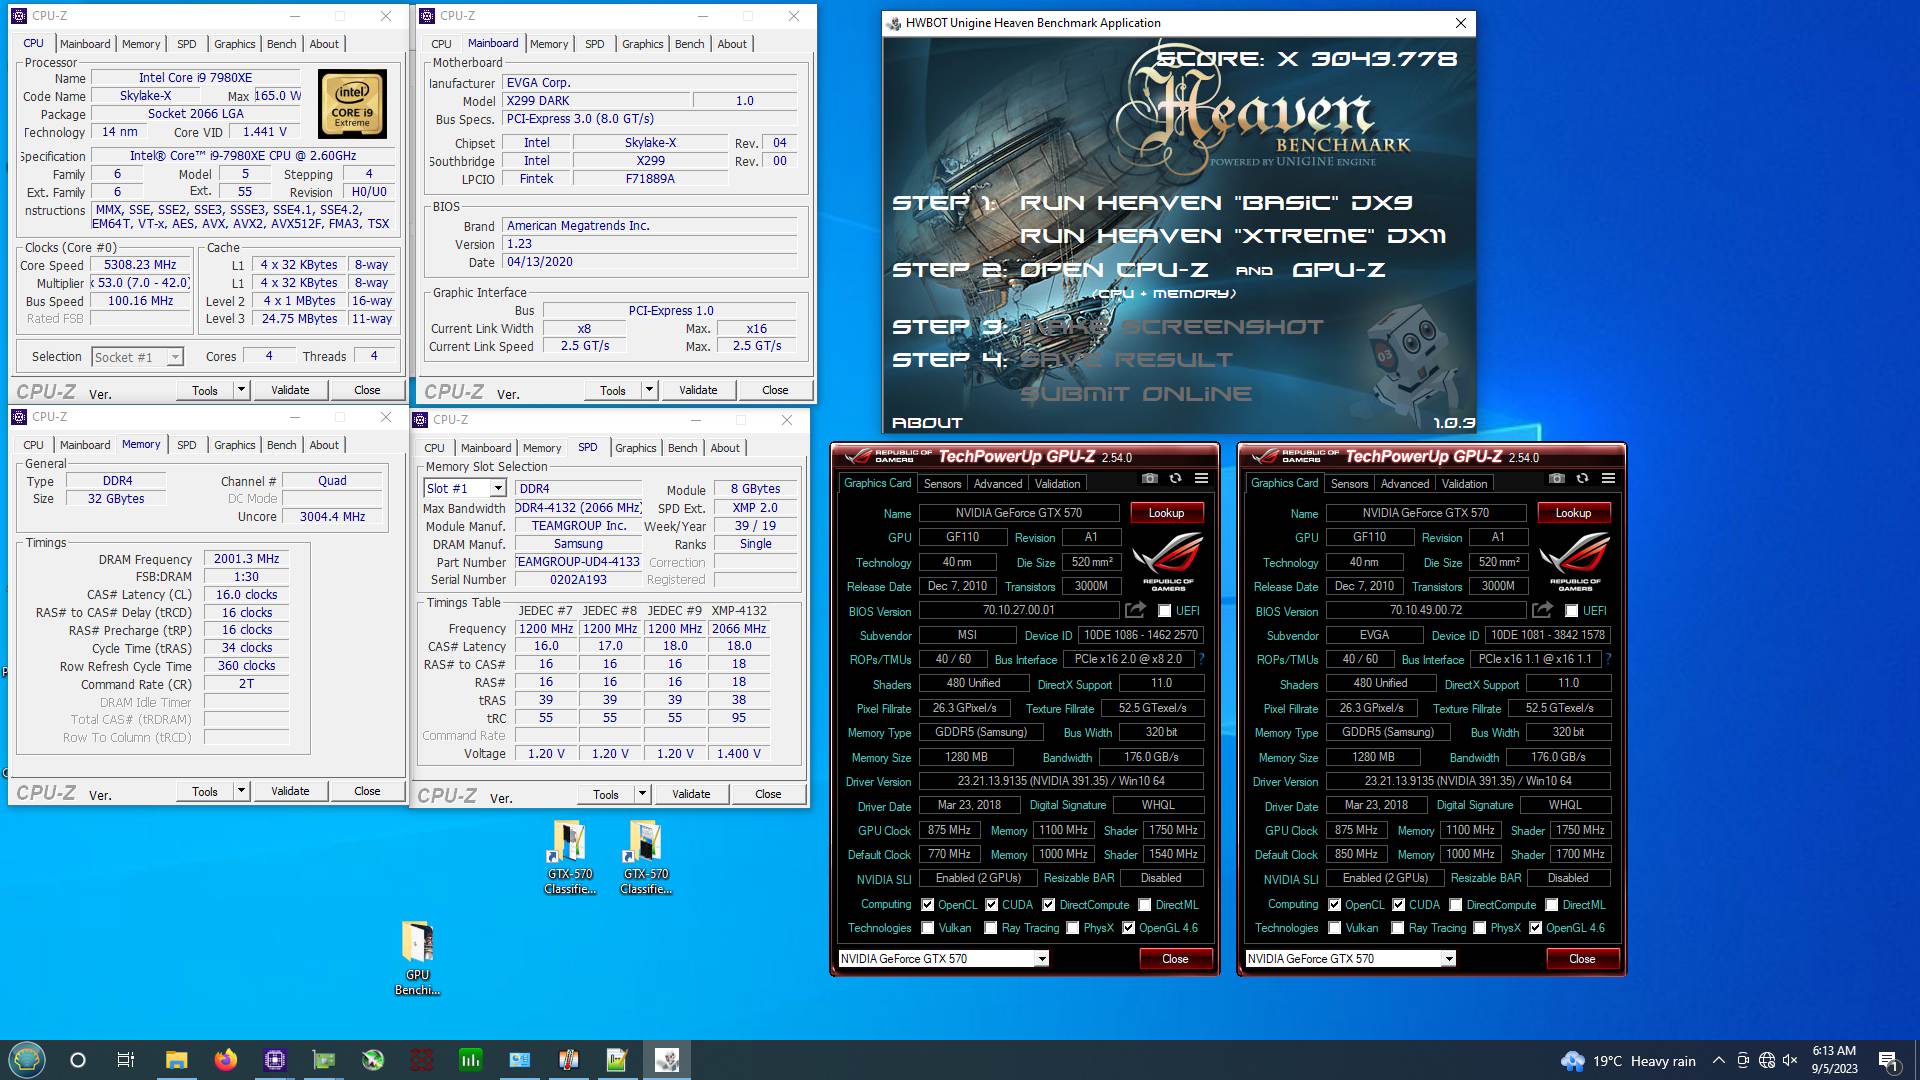The image size is (1920, 1080).
Task: Open Advanced tab in EVGA GPU-Z window
Action: [1405, 484]
